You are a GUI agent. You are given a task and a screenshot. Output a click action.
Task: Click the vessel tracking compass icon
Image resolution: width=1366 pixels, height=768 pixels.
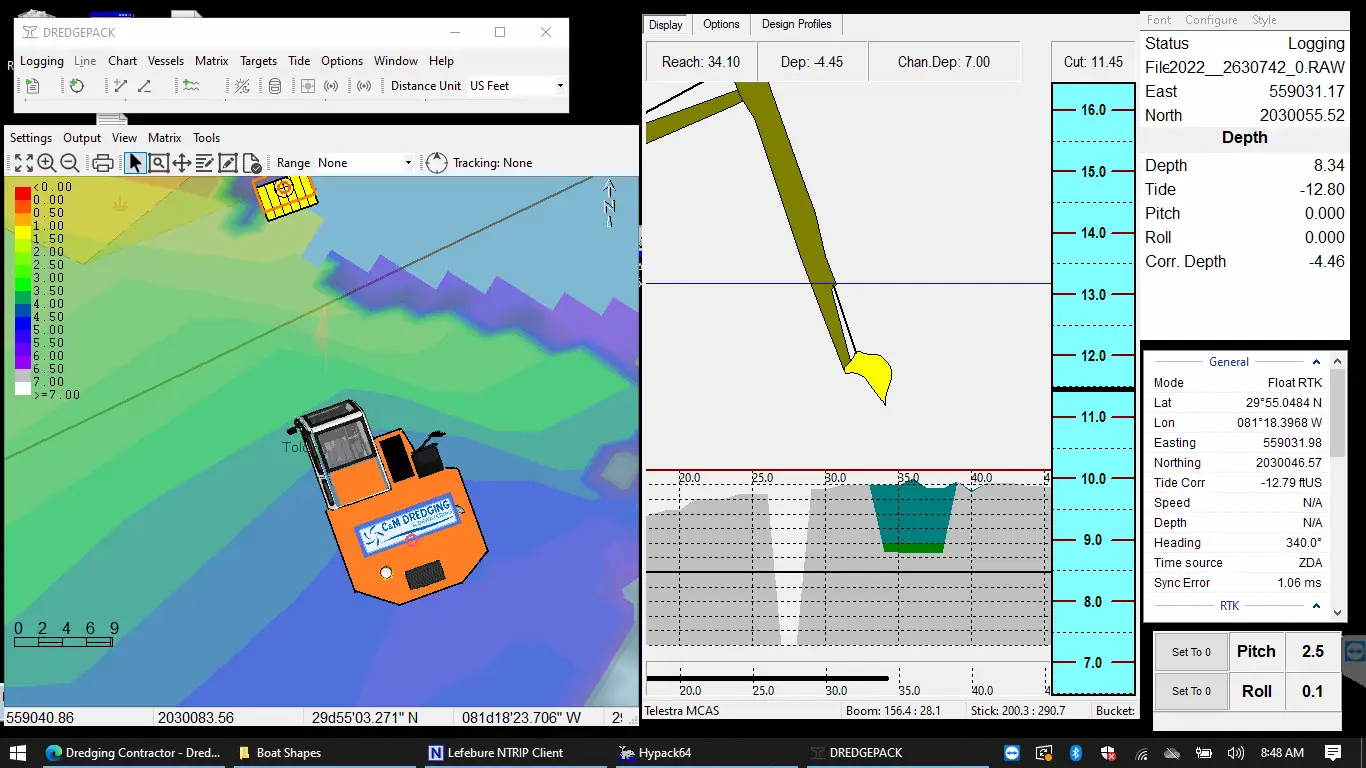tap(437, 163)
